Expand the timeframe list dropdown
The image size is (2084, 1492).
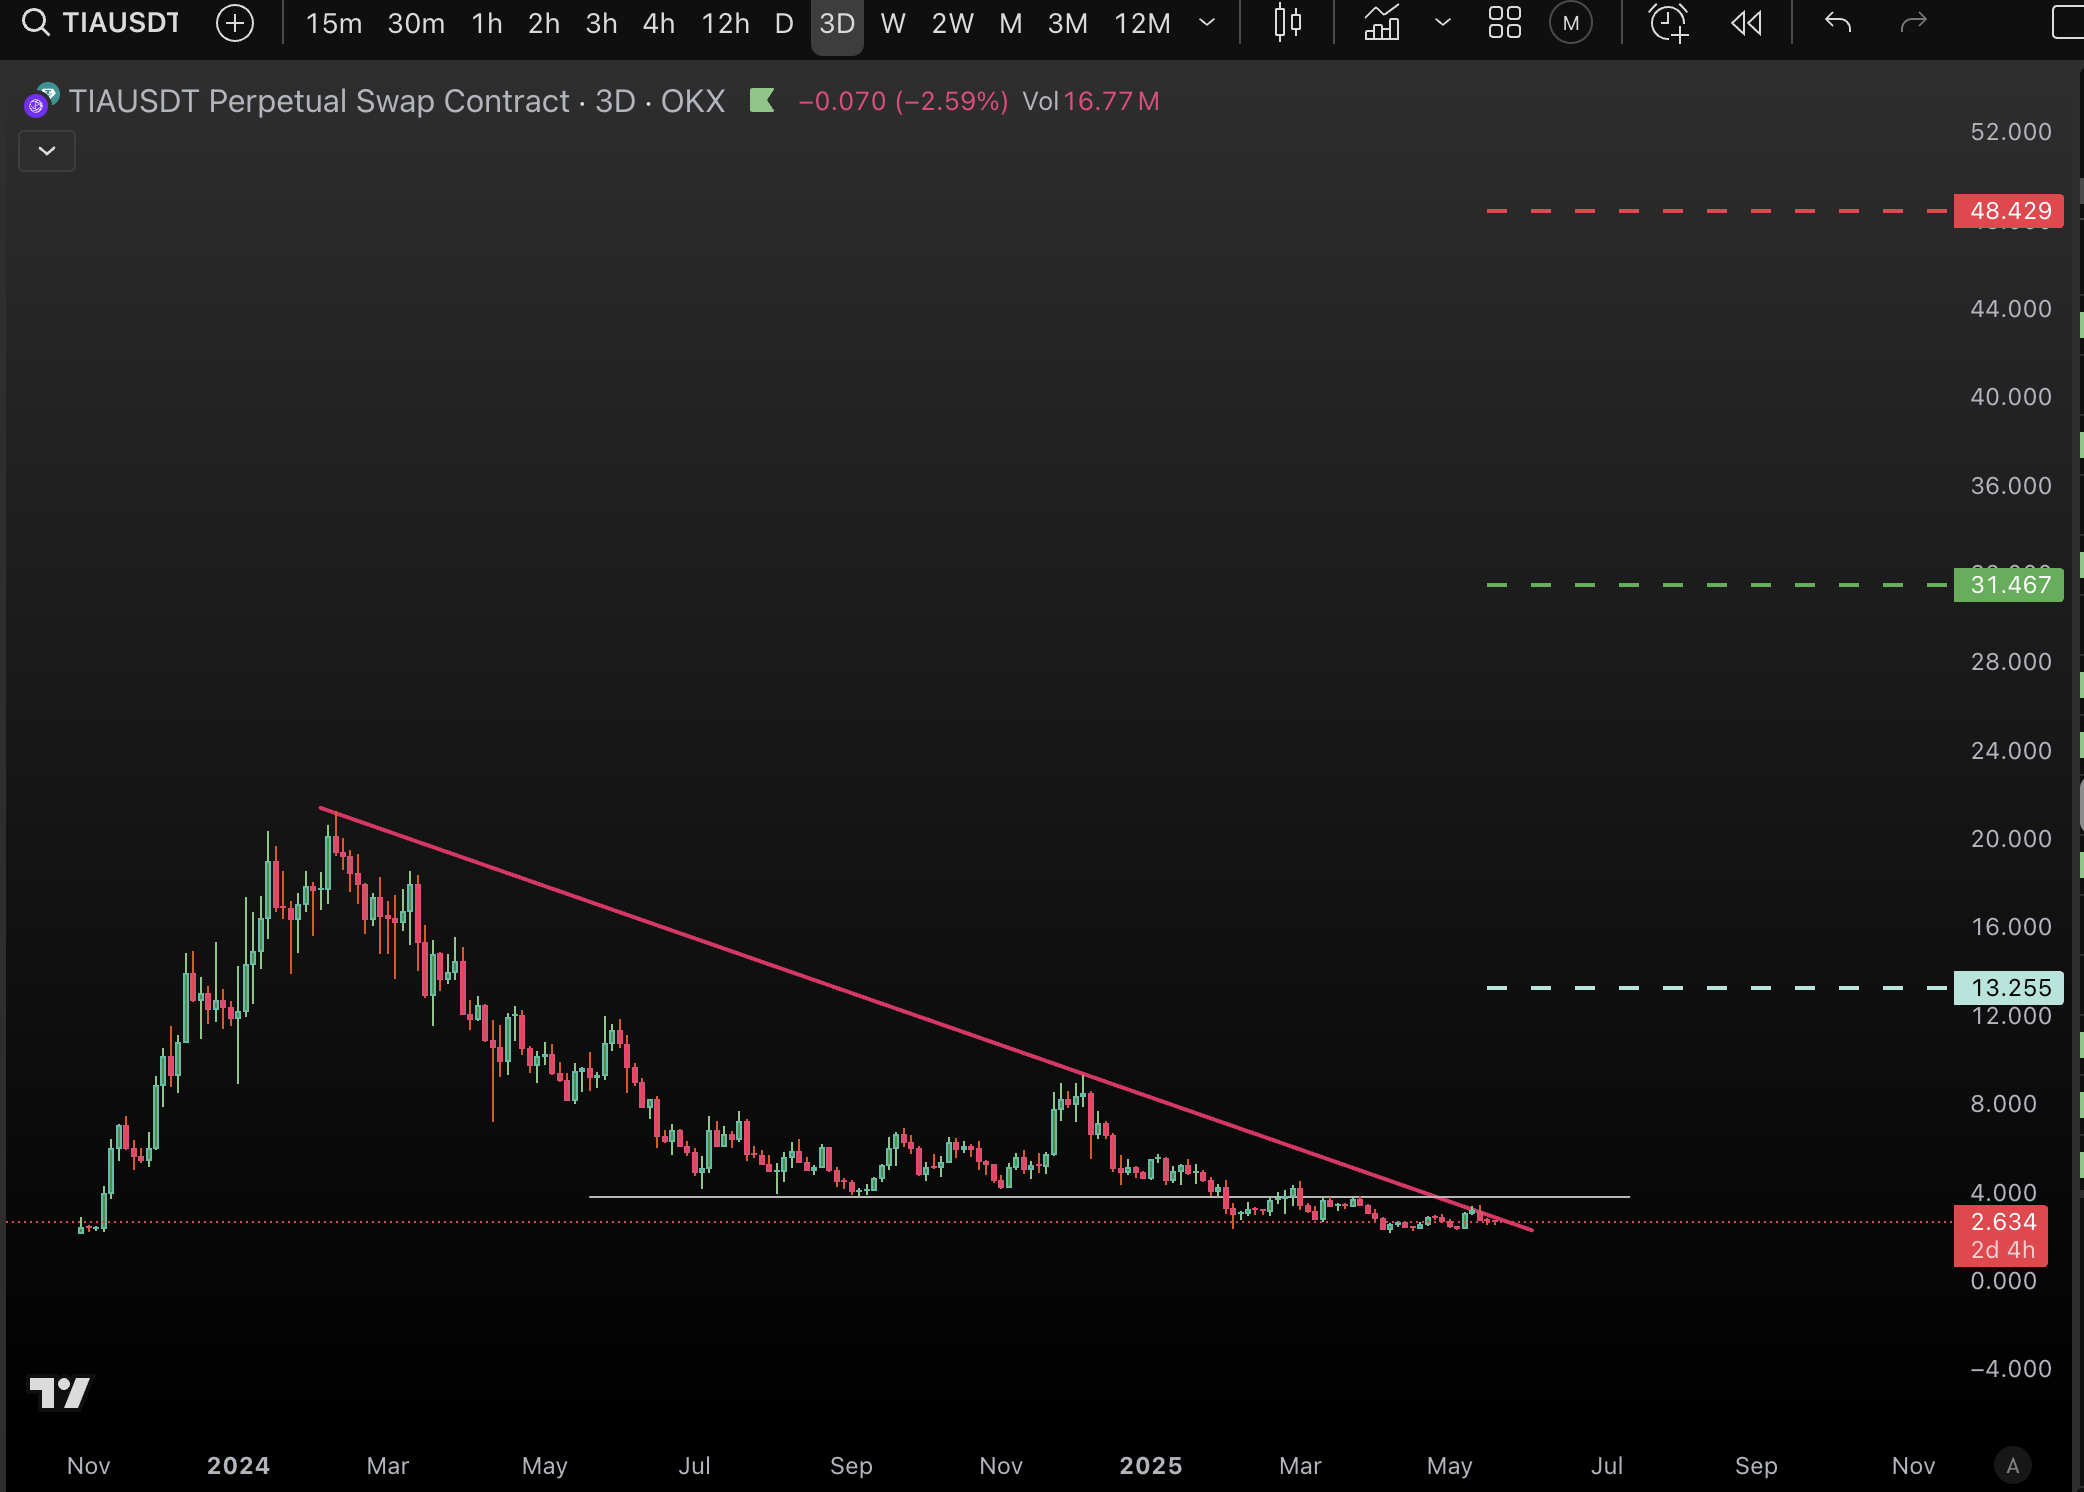[x=1207, y=23]
